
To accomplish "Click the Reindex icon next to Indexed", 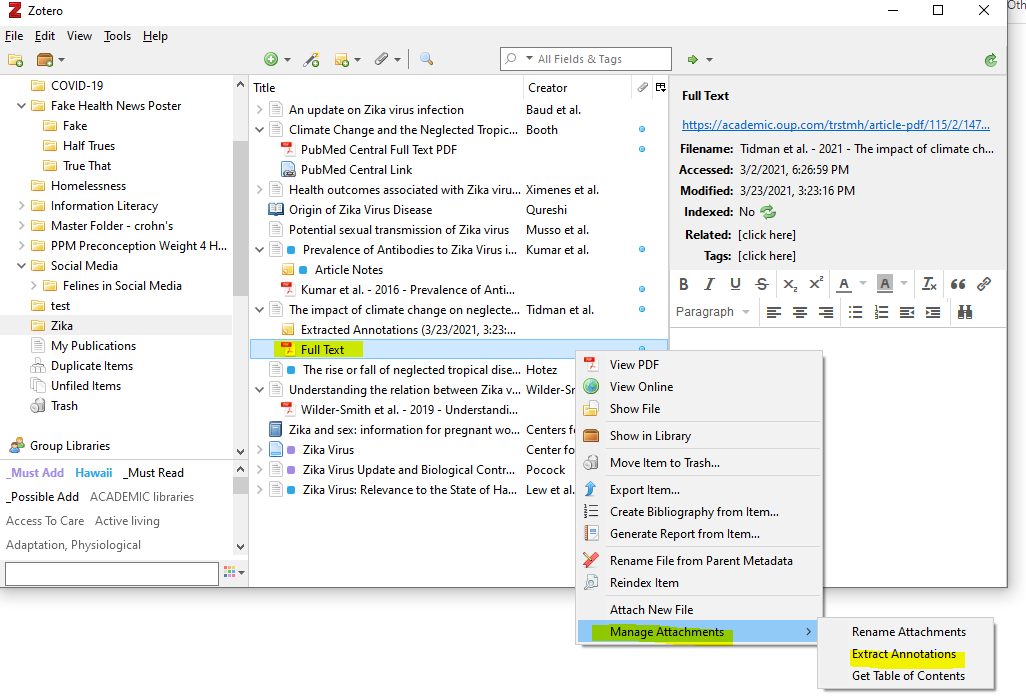I will pyautogui.click(x=768, y=212).
